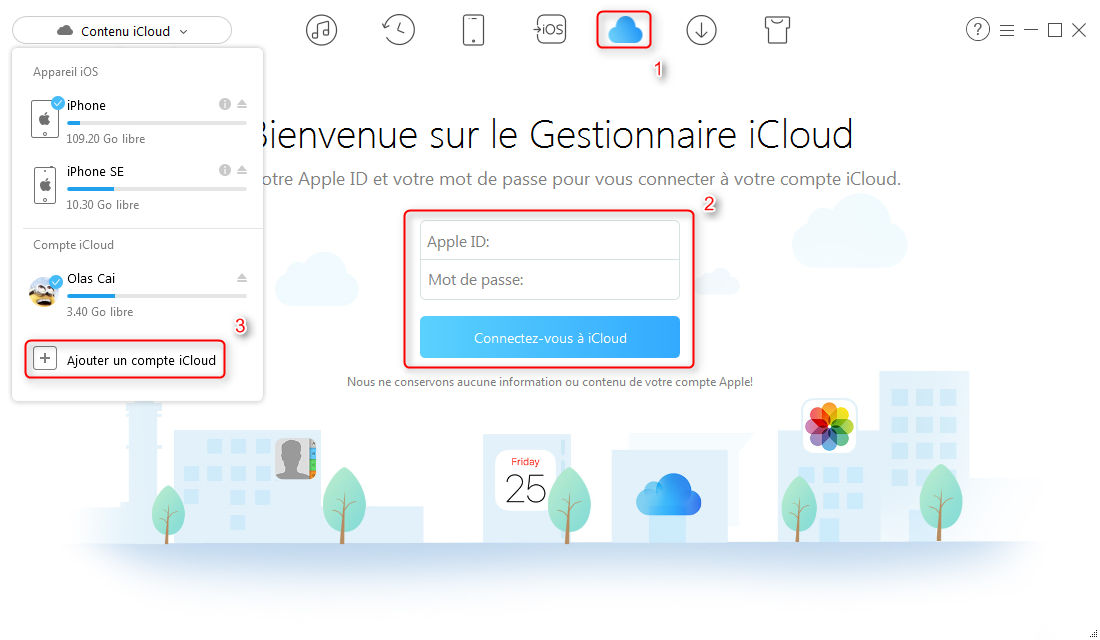1100x640 pixels.
Task: Click the plus icon beside Ajouter un compte
Action: pos(45,359)
